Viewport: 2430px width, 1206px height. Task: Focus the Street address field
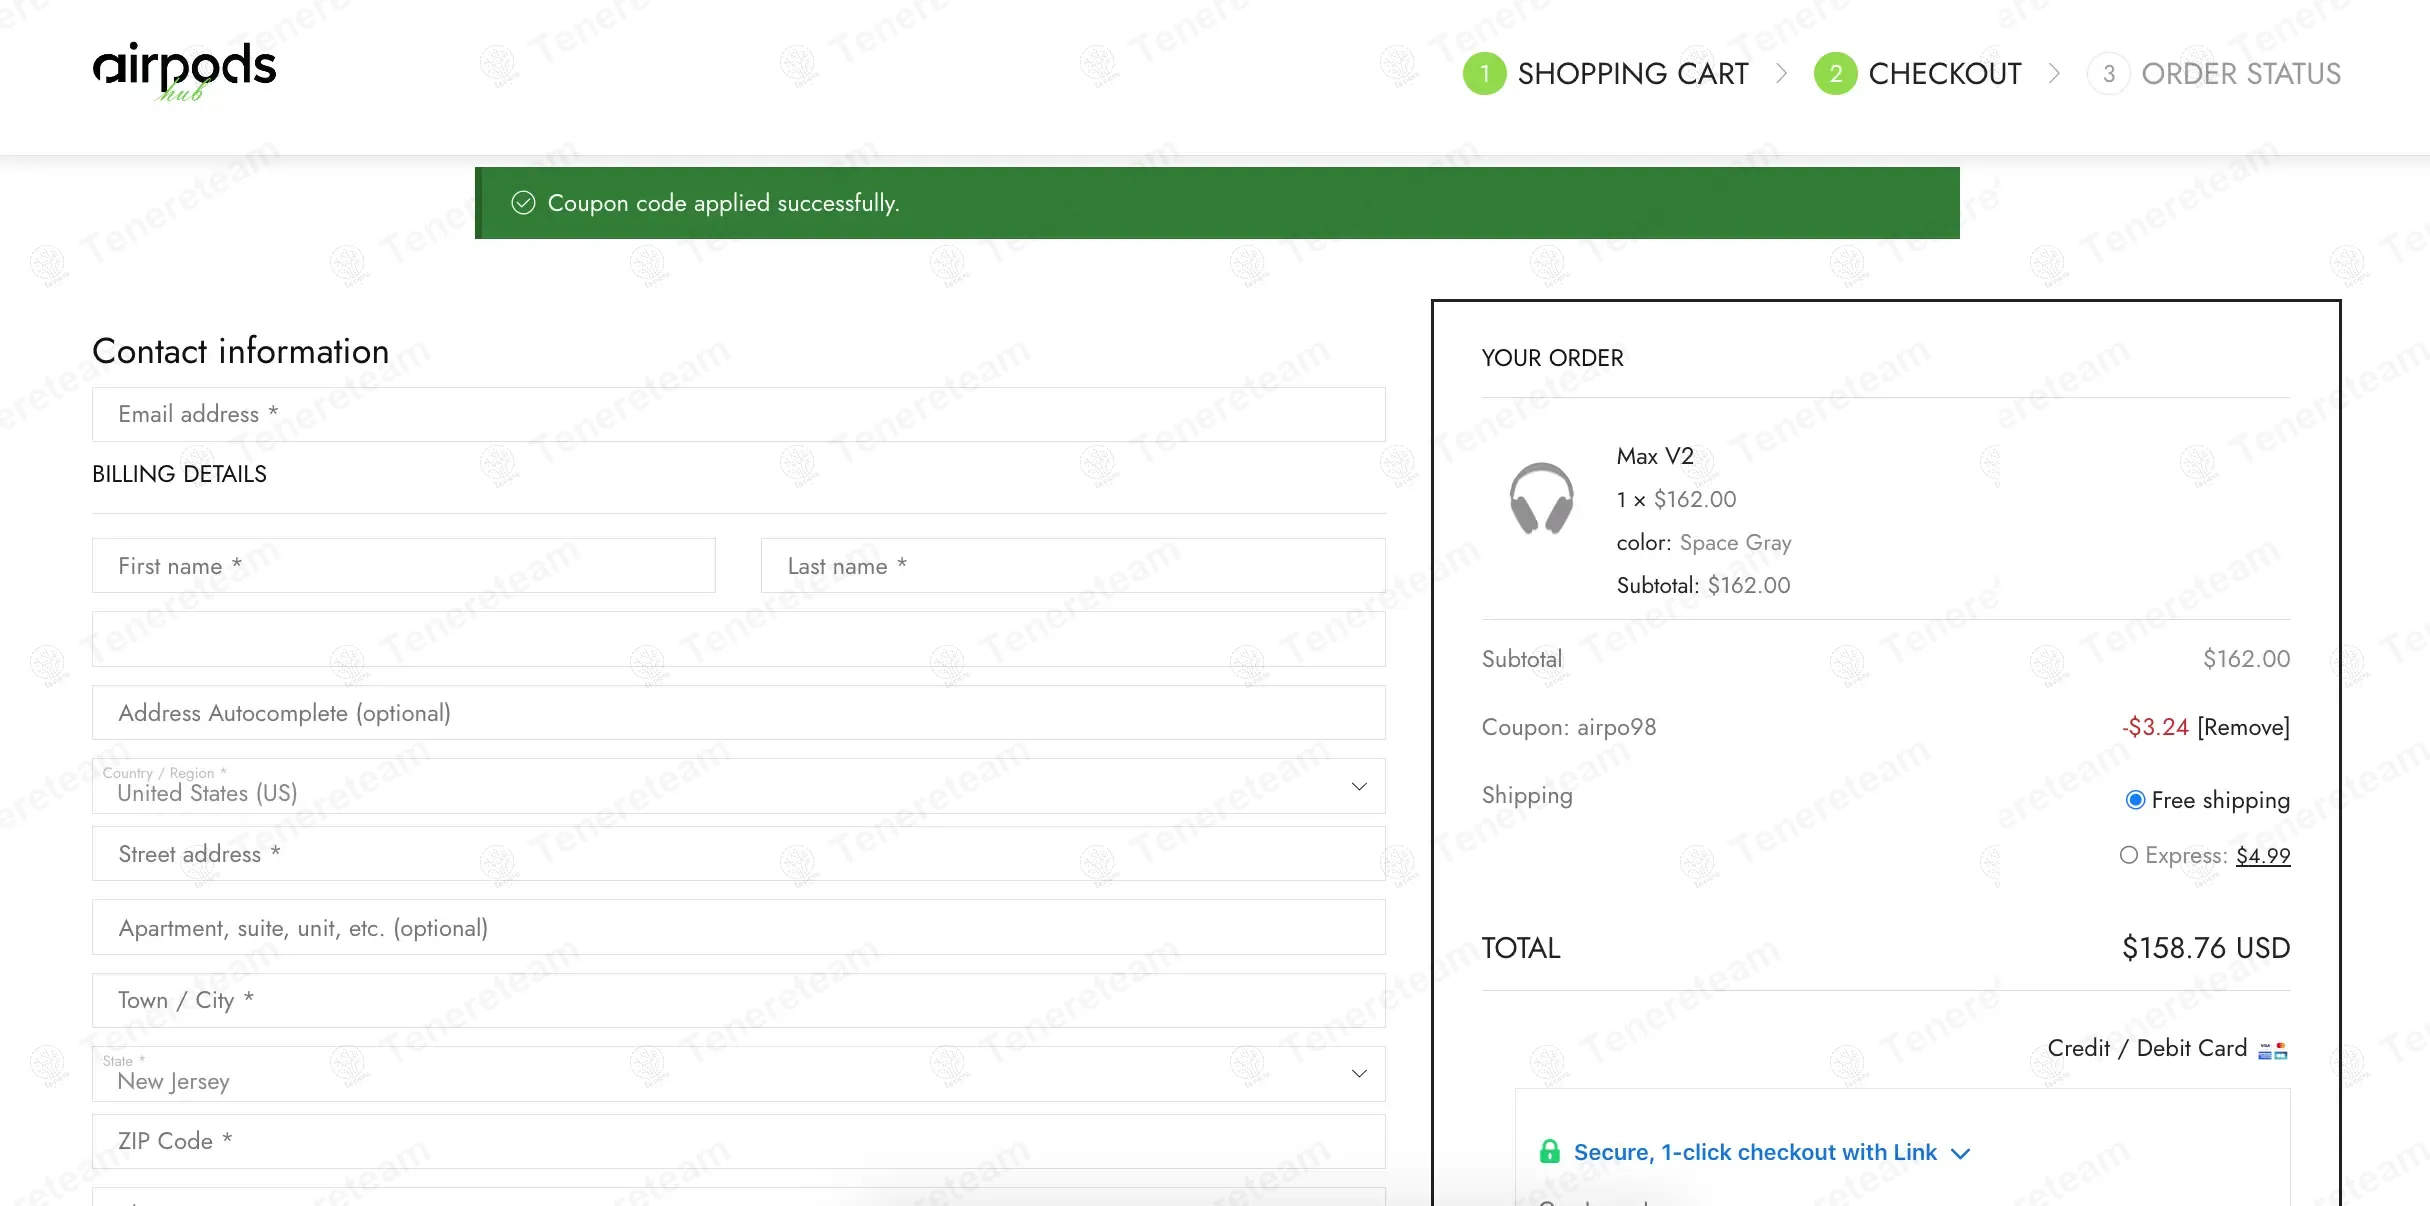coord(739,854)
